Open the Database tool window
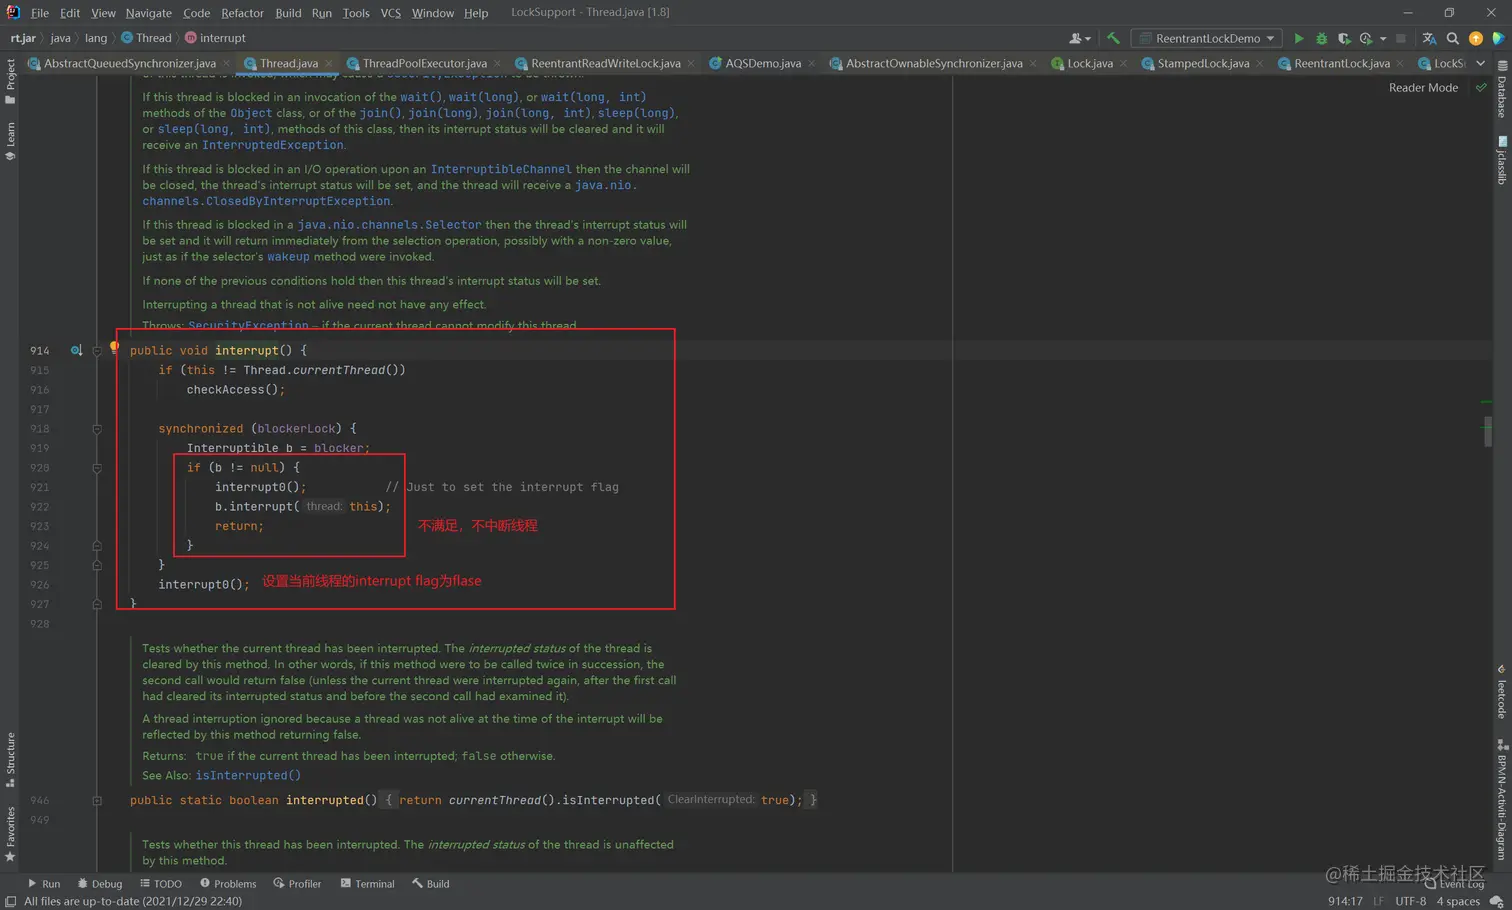 (x=1502, y=90)
